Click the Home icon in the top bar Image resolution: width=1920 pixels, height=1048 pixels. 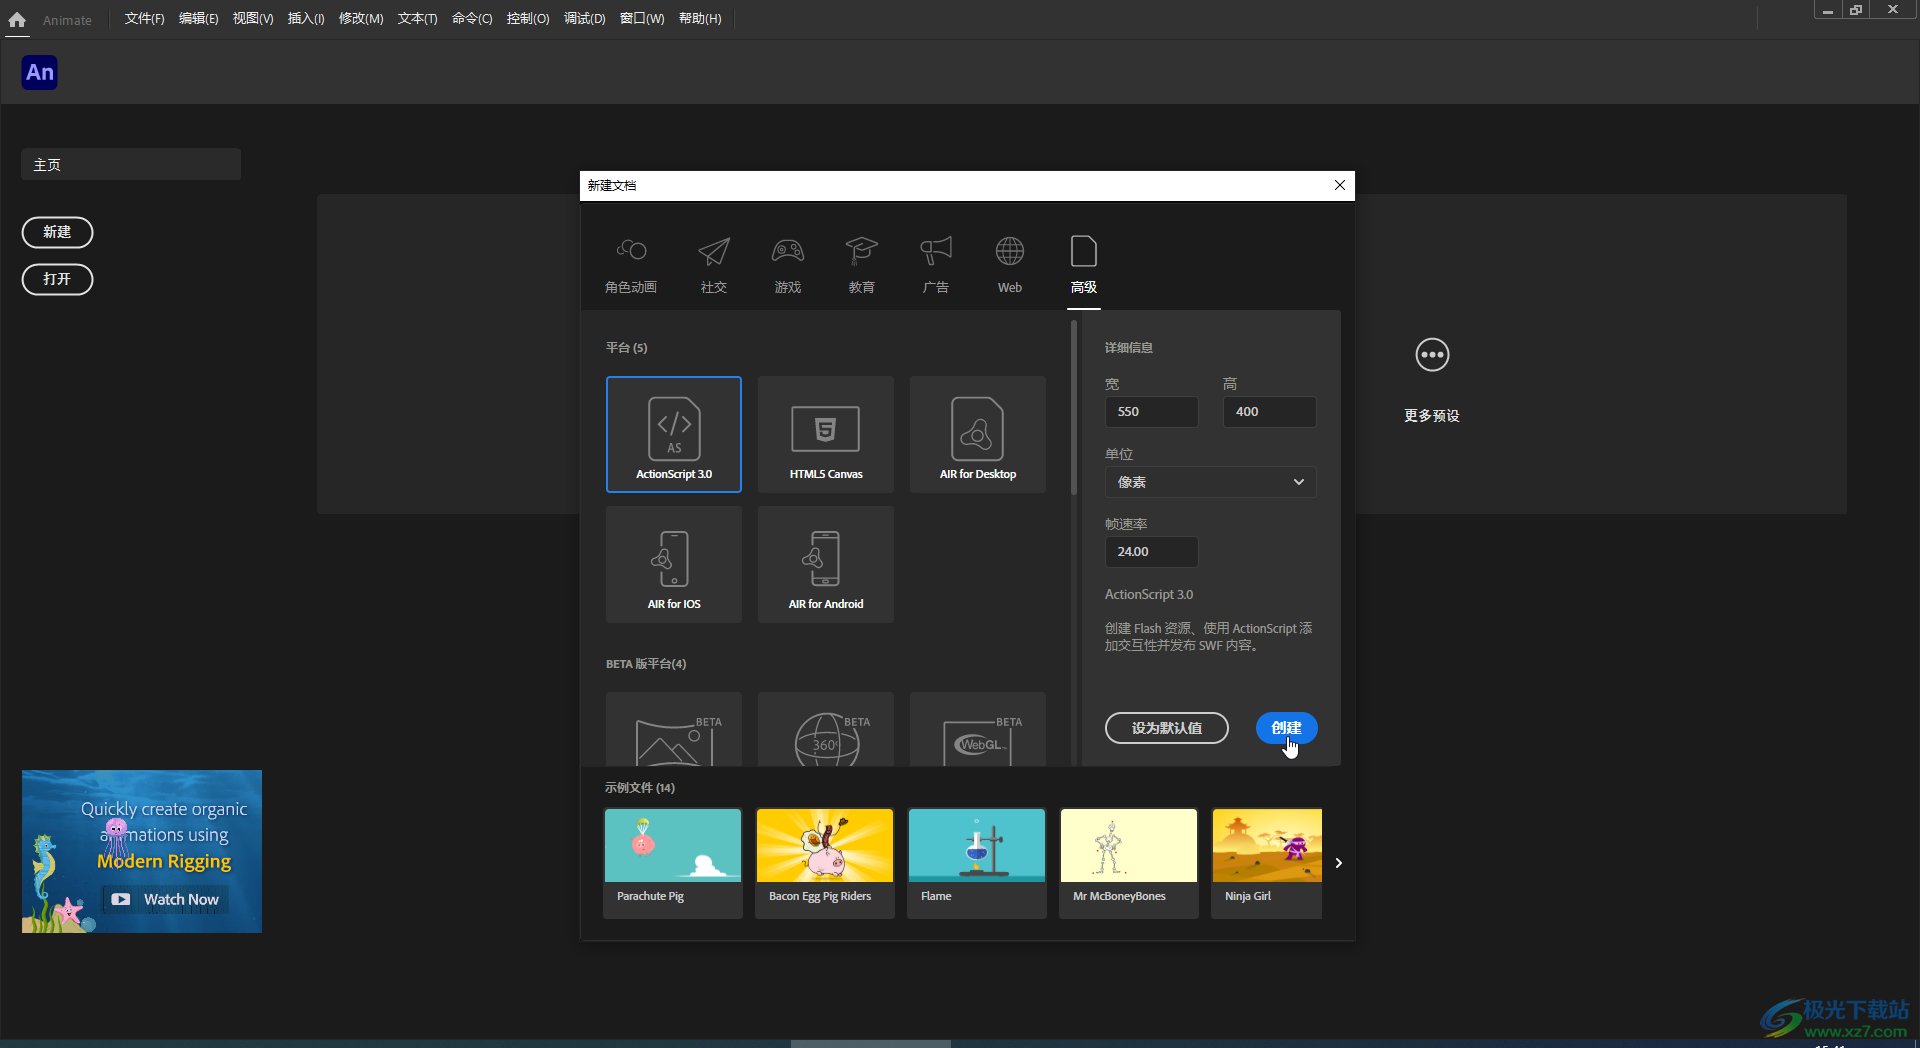[x=17, y=19]
